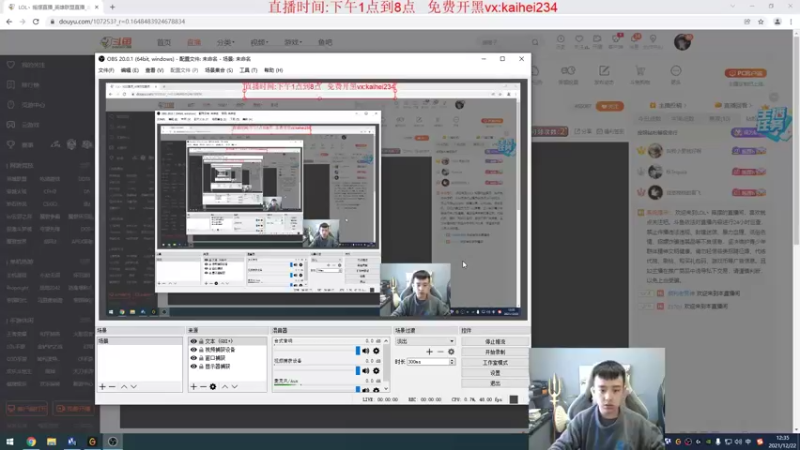Open the 文件(F) menu in OBS
Image resolution: width=800 pixels, height=450 pixels.
(106, 70)
